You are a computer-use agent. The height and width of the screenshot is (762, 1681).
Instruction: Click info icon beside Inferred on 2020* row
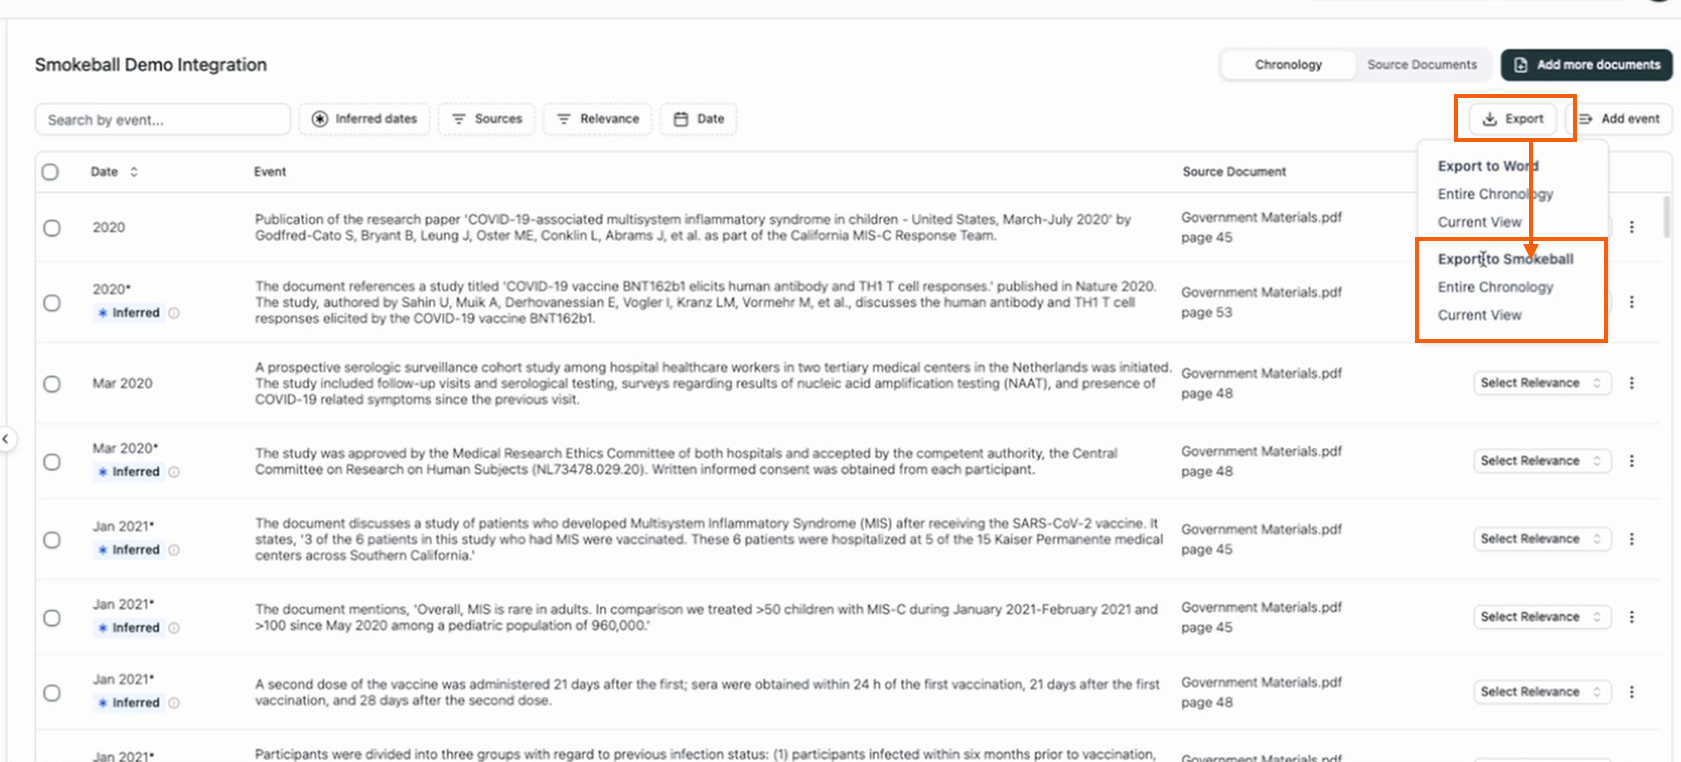tap(174, 313)
